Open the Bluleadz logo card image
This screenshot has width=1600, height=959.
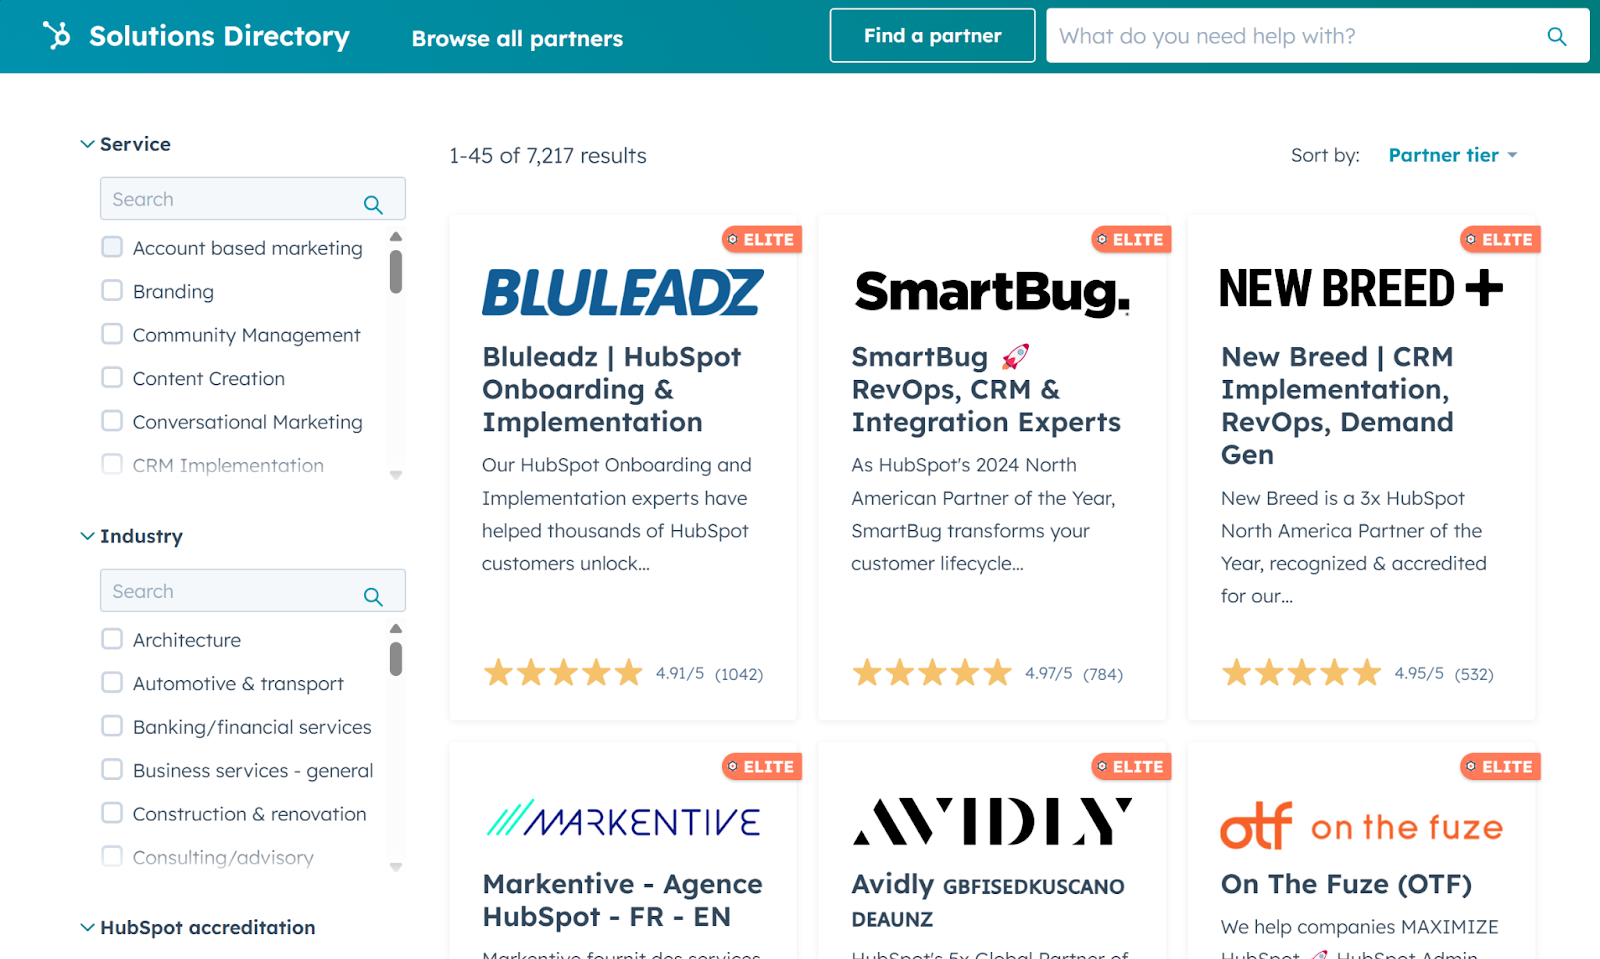(622, 292)
